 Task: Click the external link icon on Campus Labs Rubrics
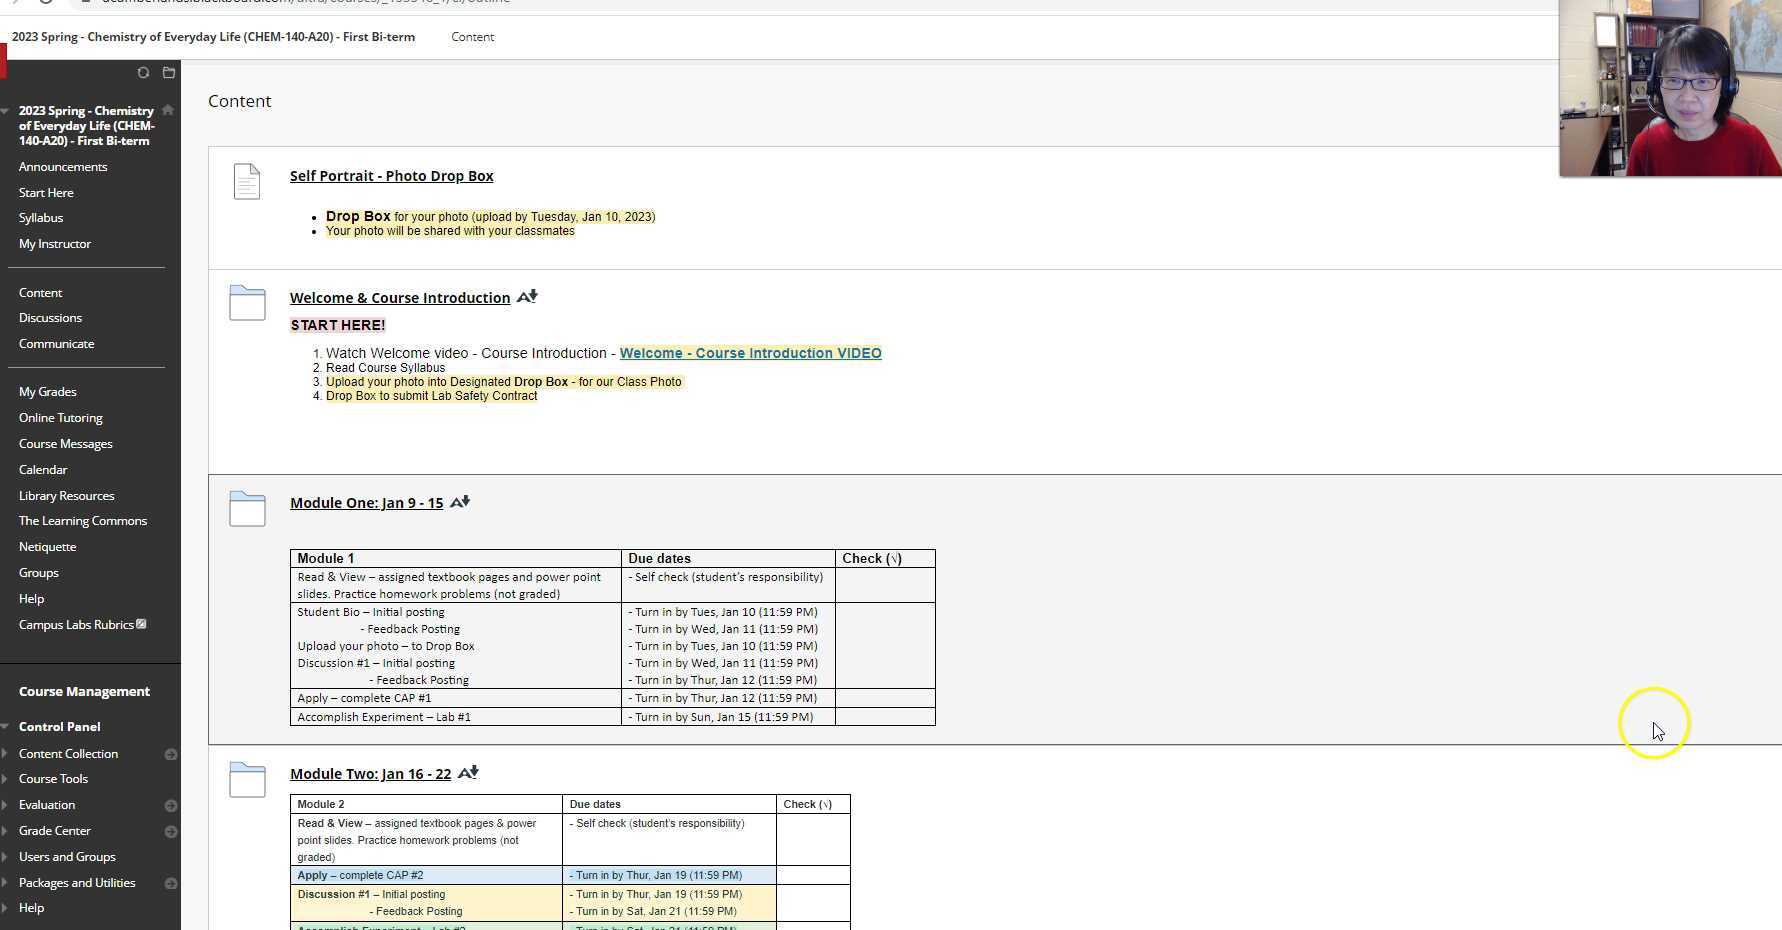[141, 624]
